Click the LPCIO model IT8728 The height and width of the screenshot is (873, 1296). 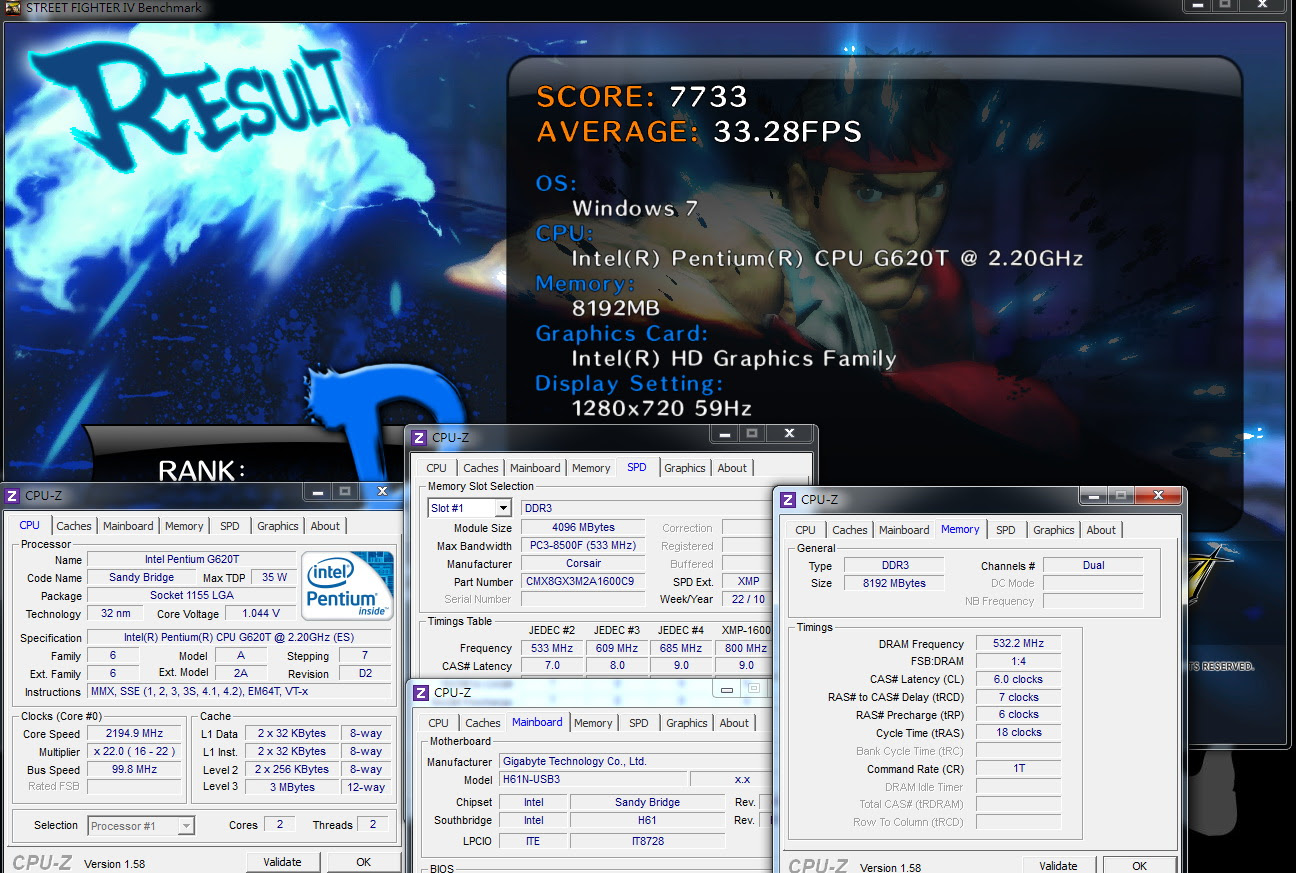(648, 842)
